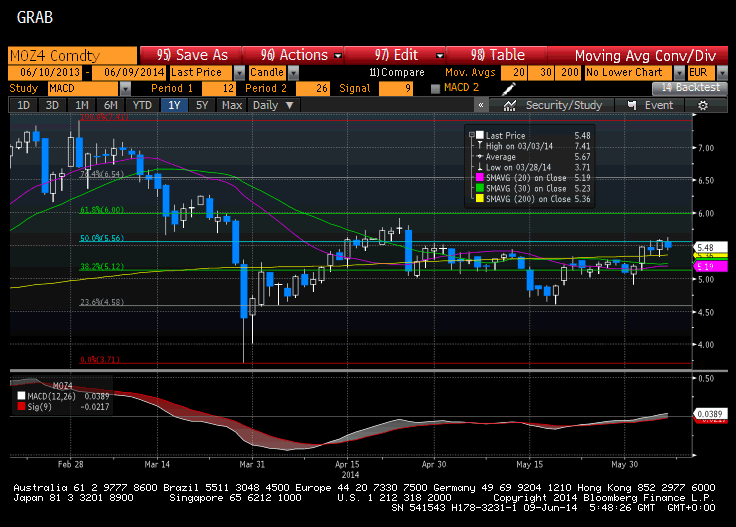Click the moving average 20 field
The height and width of the screenshot is (527, 736).
[514, 73]
